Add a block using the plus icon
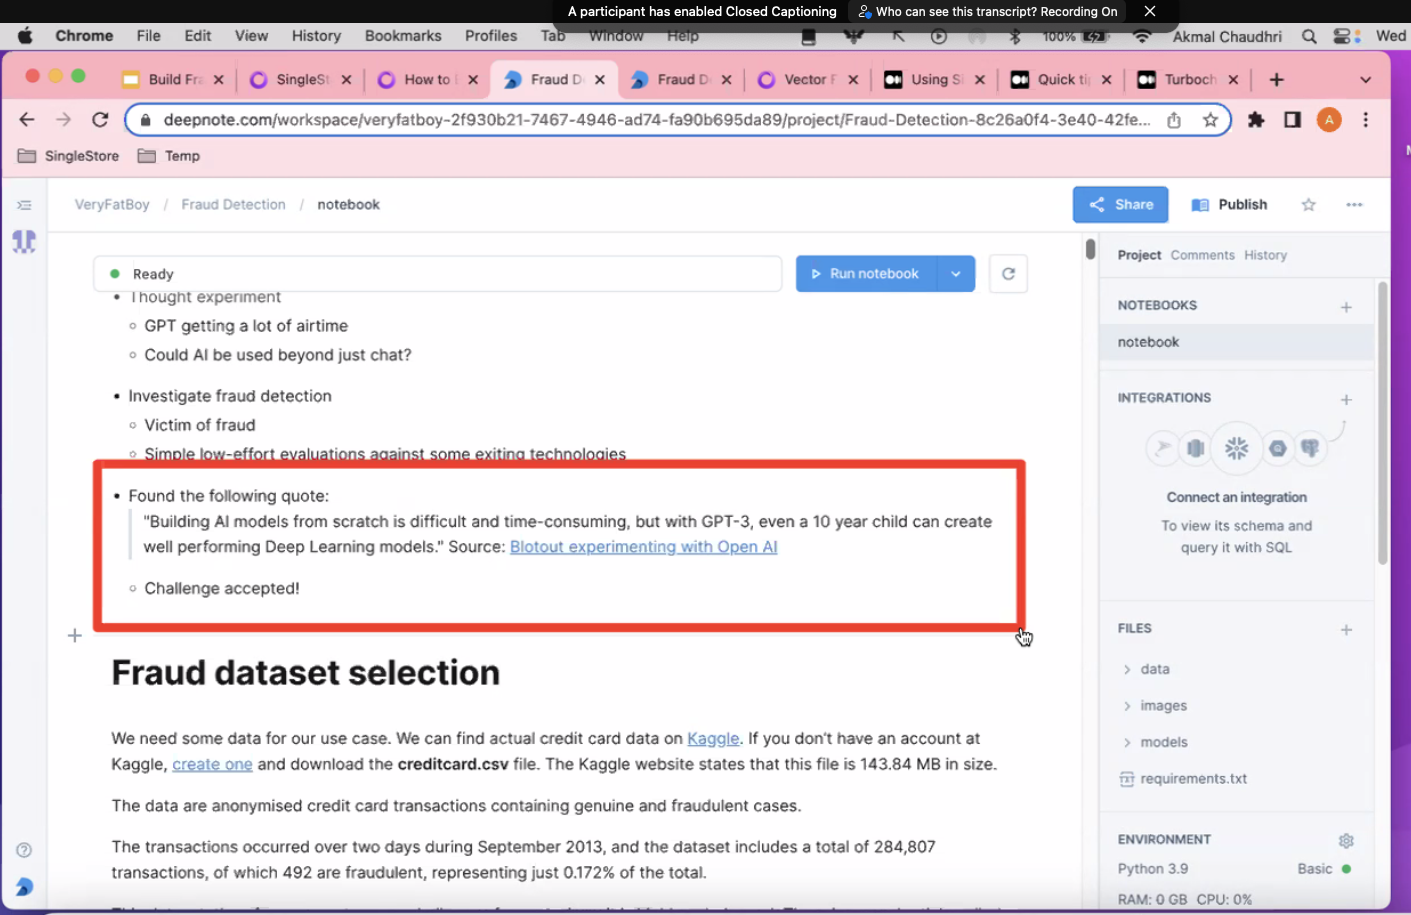This screenshot has width=1411, height=915. point(74,636)
